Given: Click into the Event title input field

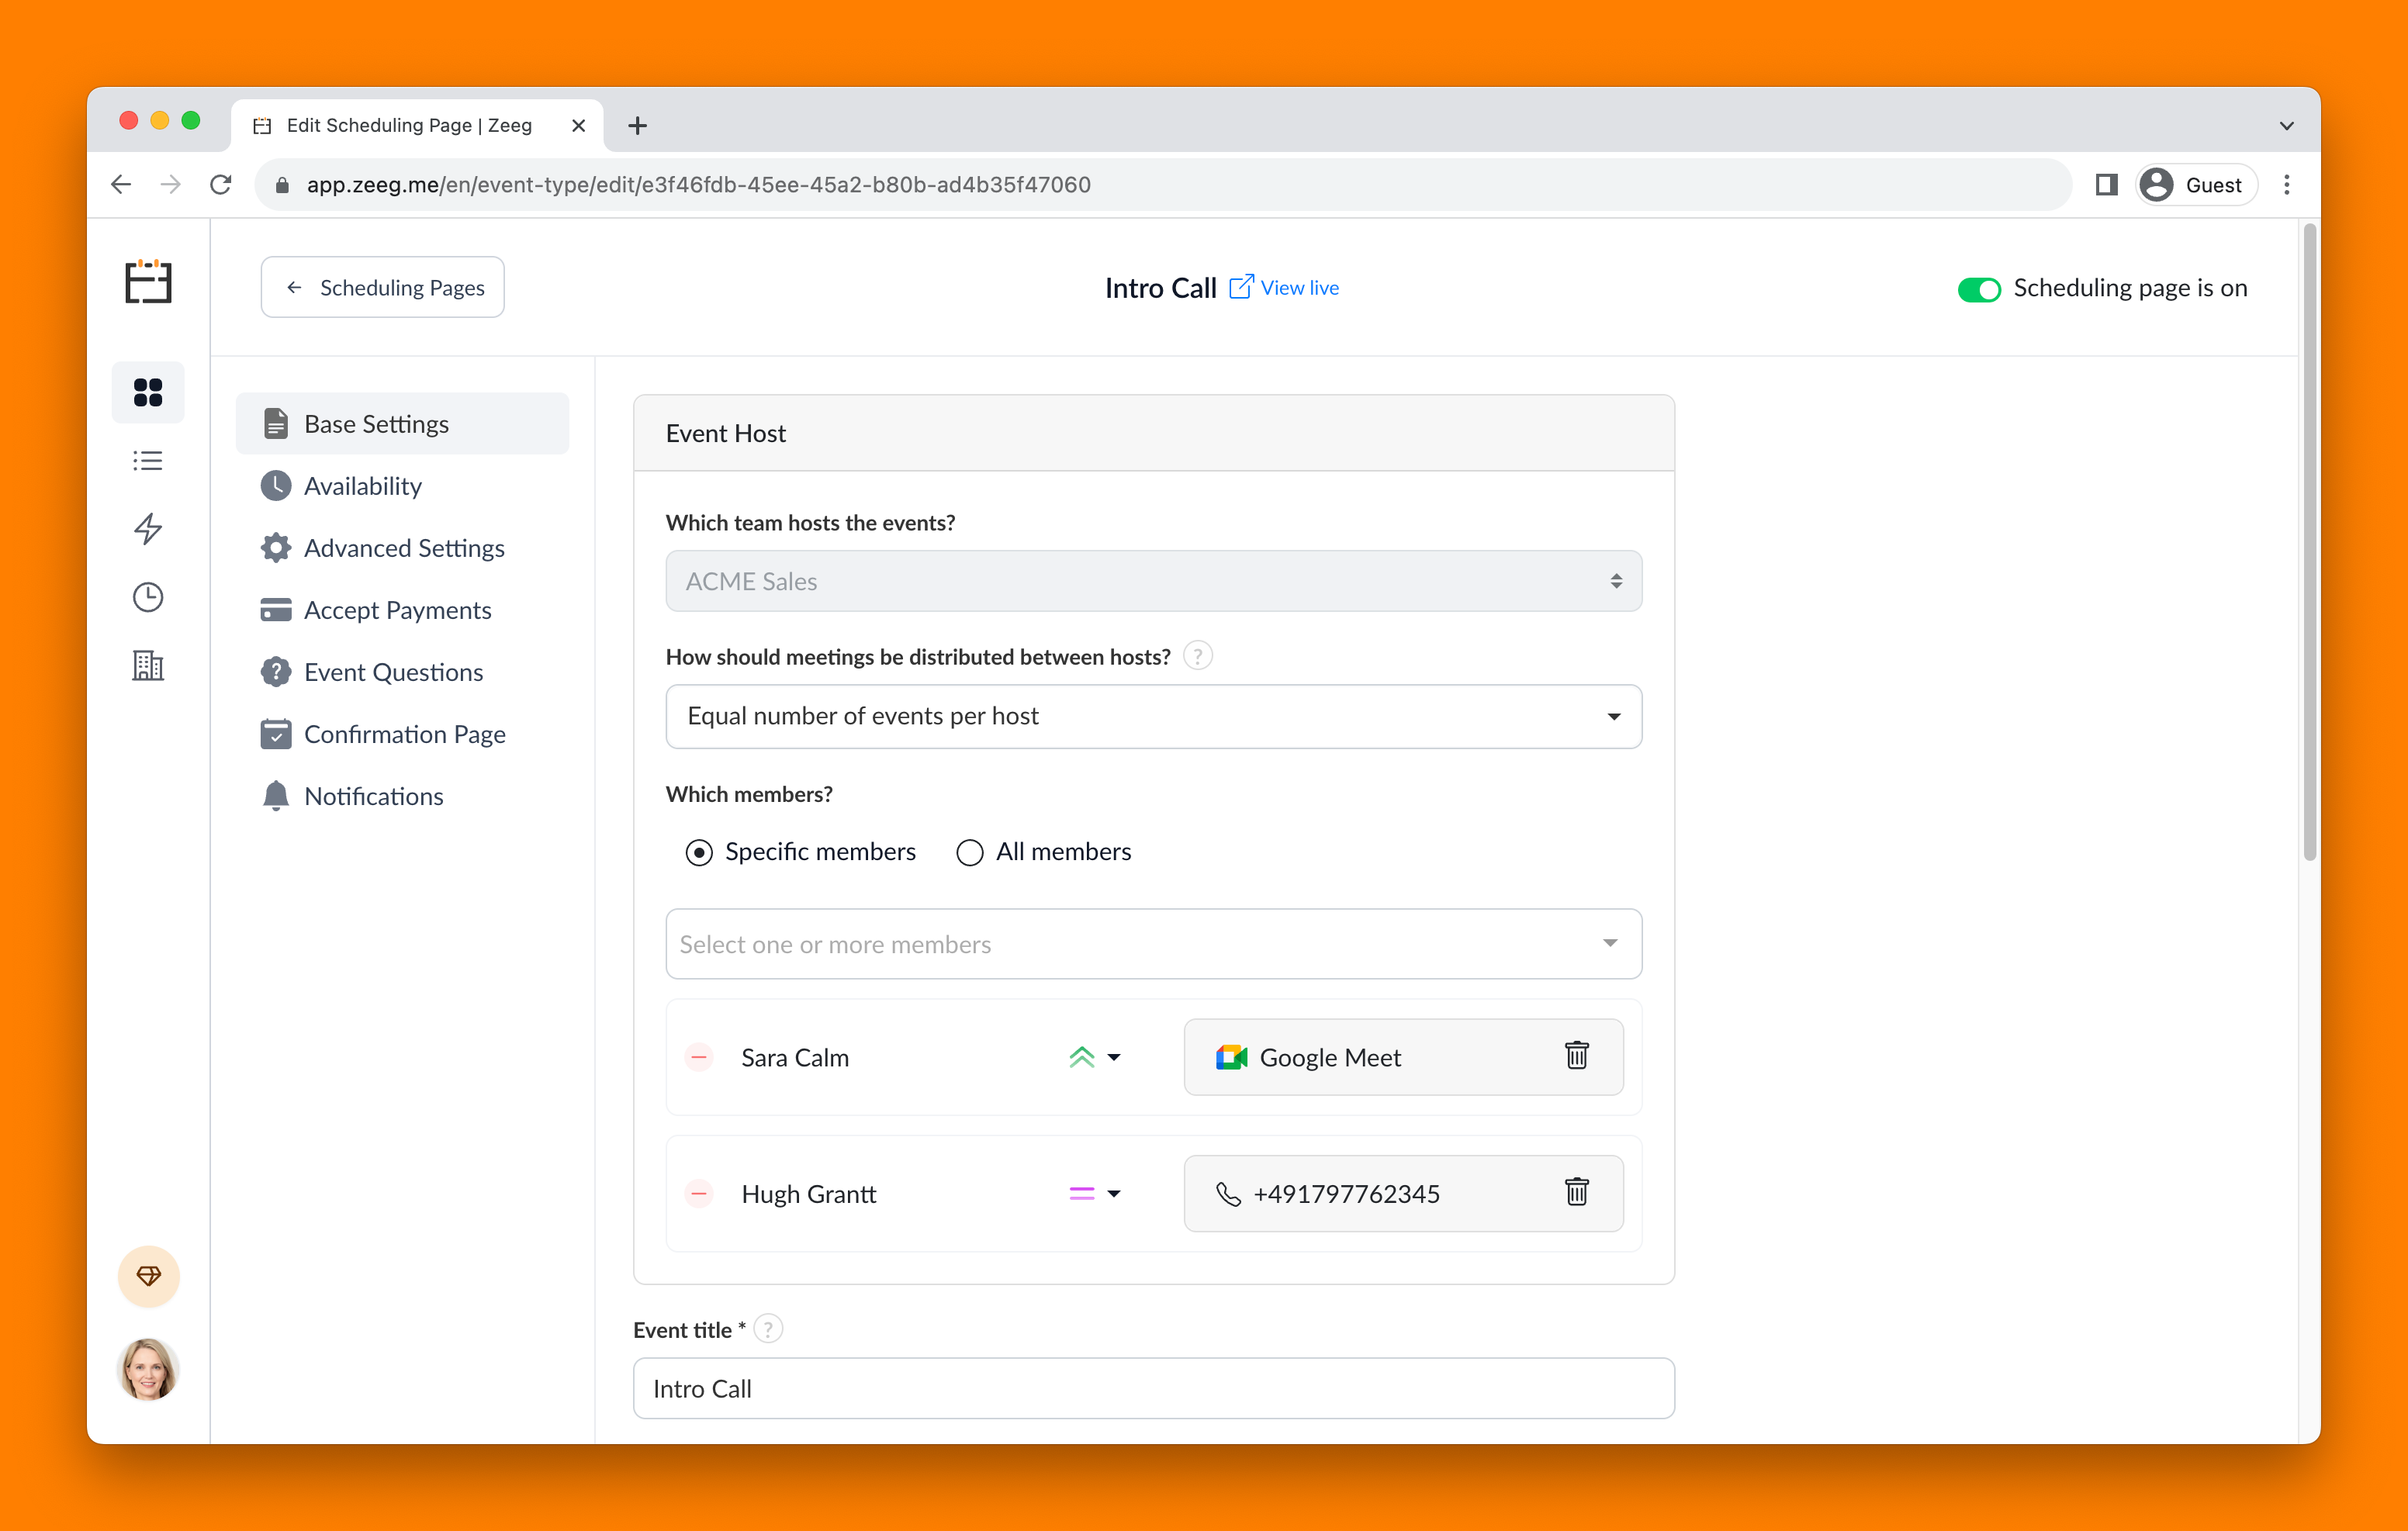Looking at the screenshot, I should pyautogui.click(x=1152, y=1388).
